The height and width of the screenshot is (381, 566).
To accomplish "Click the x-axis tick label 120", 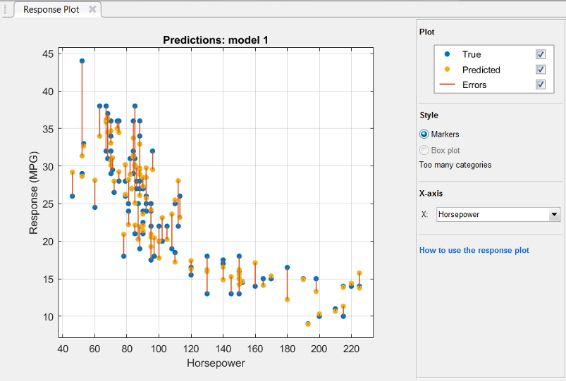I will (x=191, y=349).
